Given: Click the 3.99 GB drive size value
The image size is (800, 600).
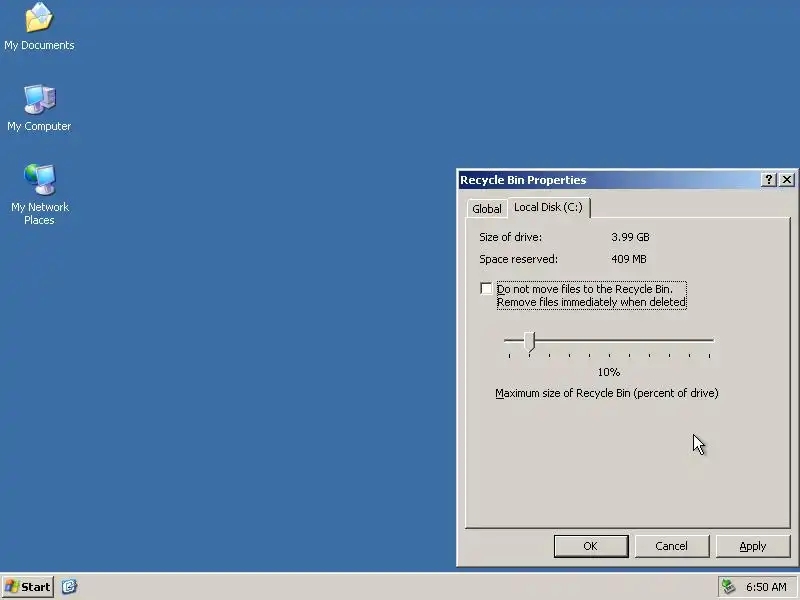Looking at the screenshot, I should 630,237.
